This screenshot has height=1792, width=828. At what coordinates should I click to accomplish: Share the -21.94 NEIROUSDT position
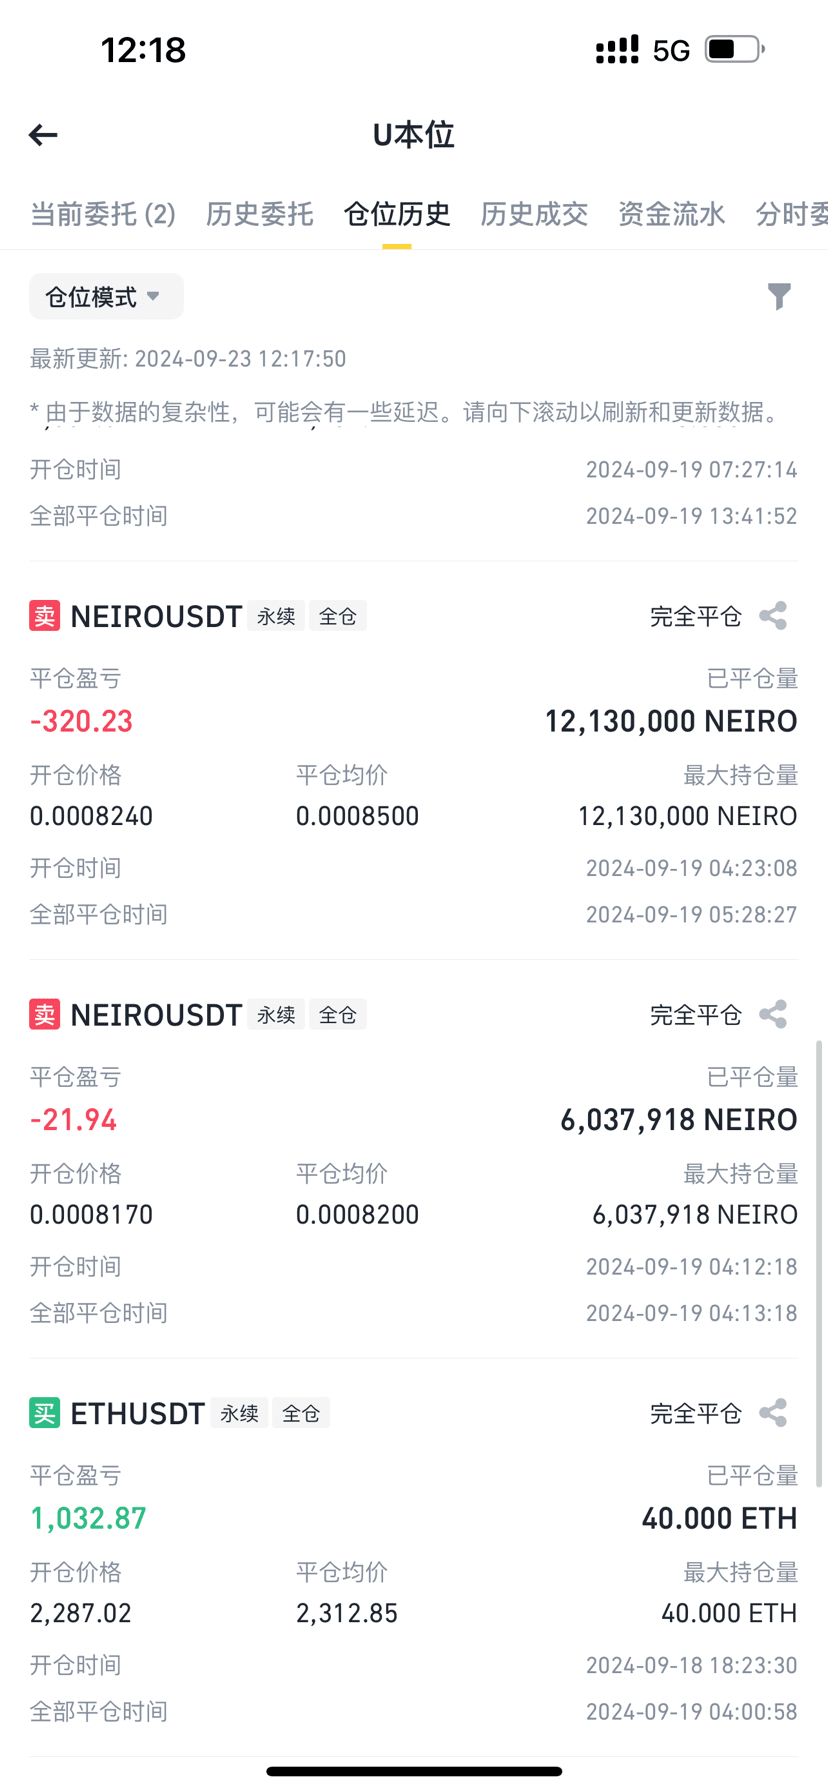773,1014
